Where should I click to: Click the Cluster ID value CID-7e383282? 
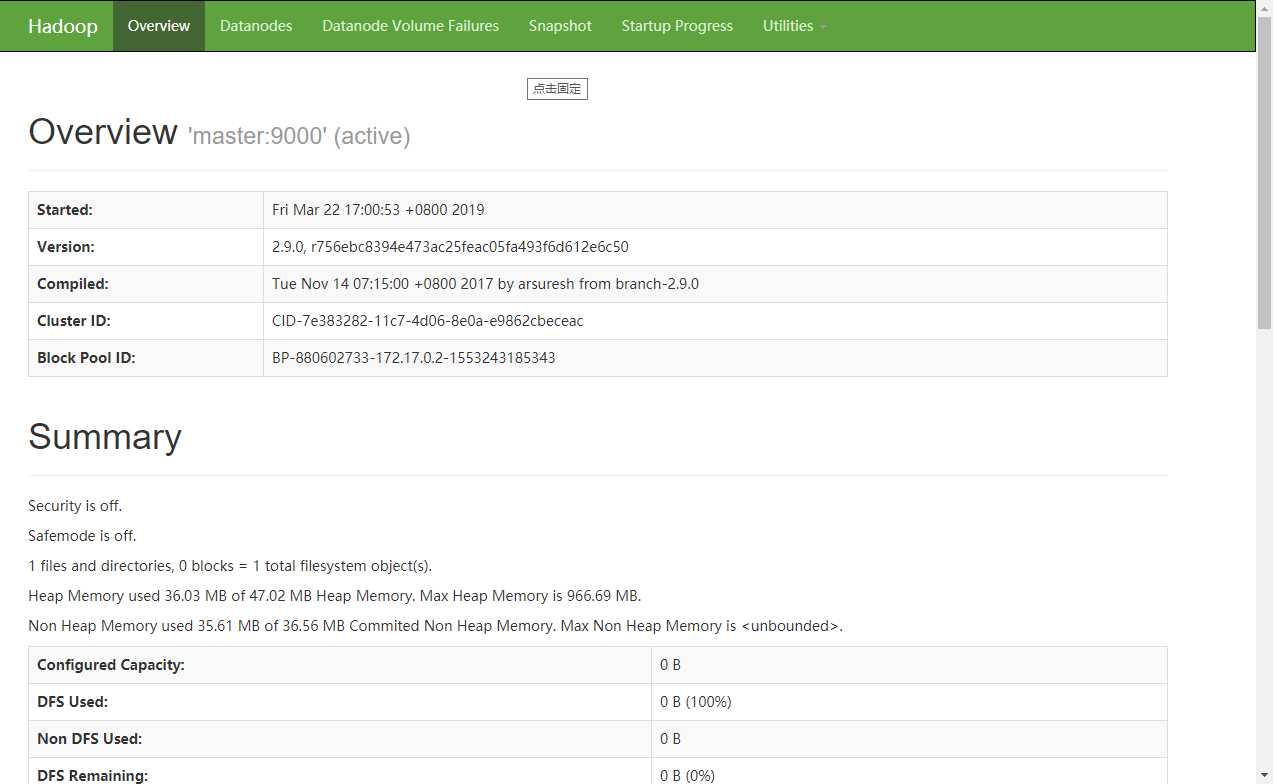pyautogui.click(x=427, y=321)
